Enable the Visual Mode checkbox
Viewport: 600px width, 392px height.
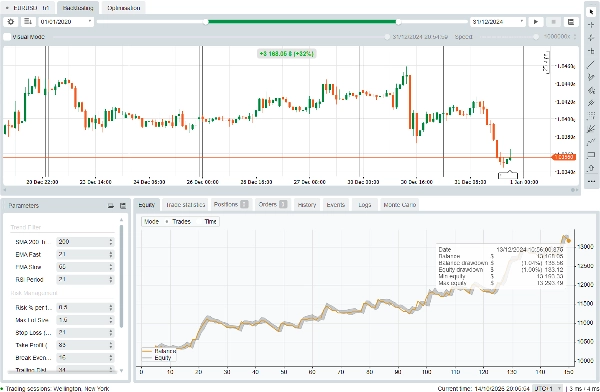click(x=7, y=37)
